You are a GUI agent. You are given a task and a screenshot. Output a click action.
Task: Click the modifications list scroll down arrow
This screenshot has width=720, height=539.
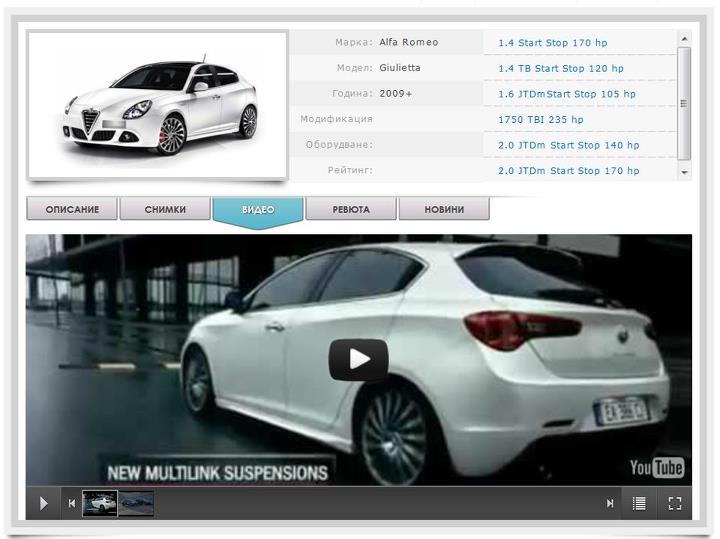[x=684, y=173]
